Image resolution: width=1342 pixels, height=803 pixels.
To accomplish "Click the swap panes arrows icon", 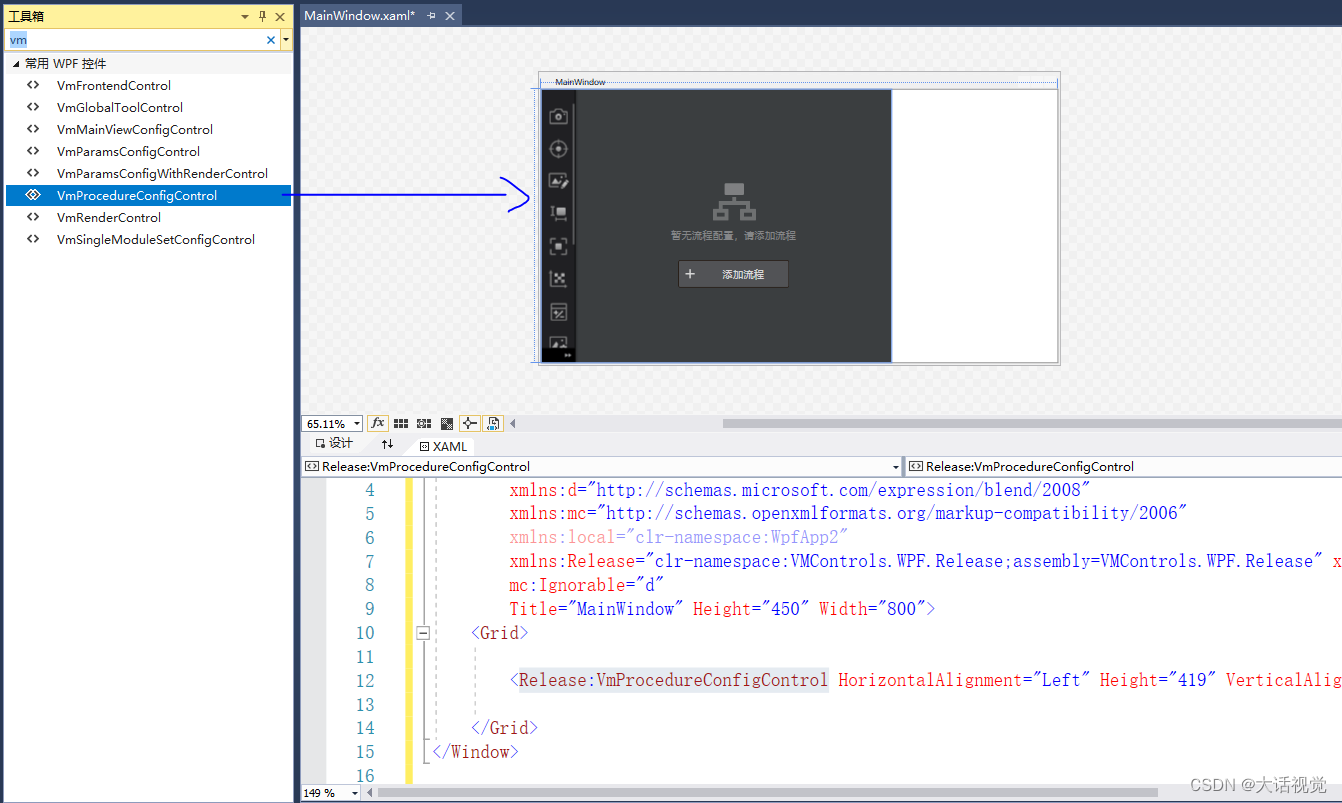I will pos(387,444).
